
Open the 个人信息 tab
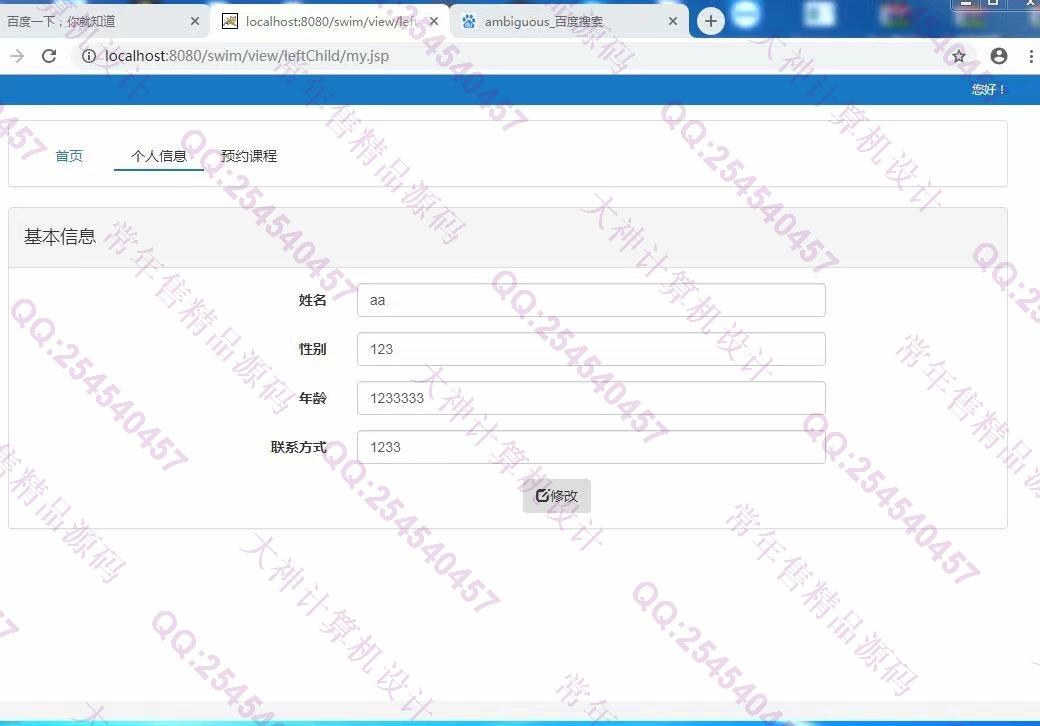point(159,156)
